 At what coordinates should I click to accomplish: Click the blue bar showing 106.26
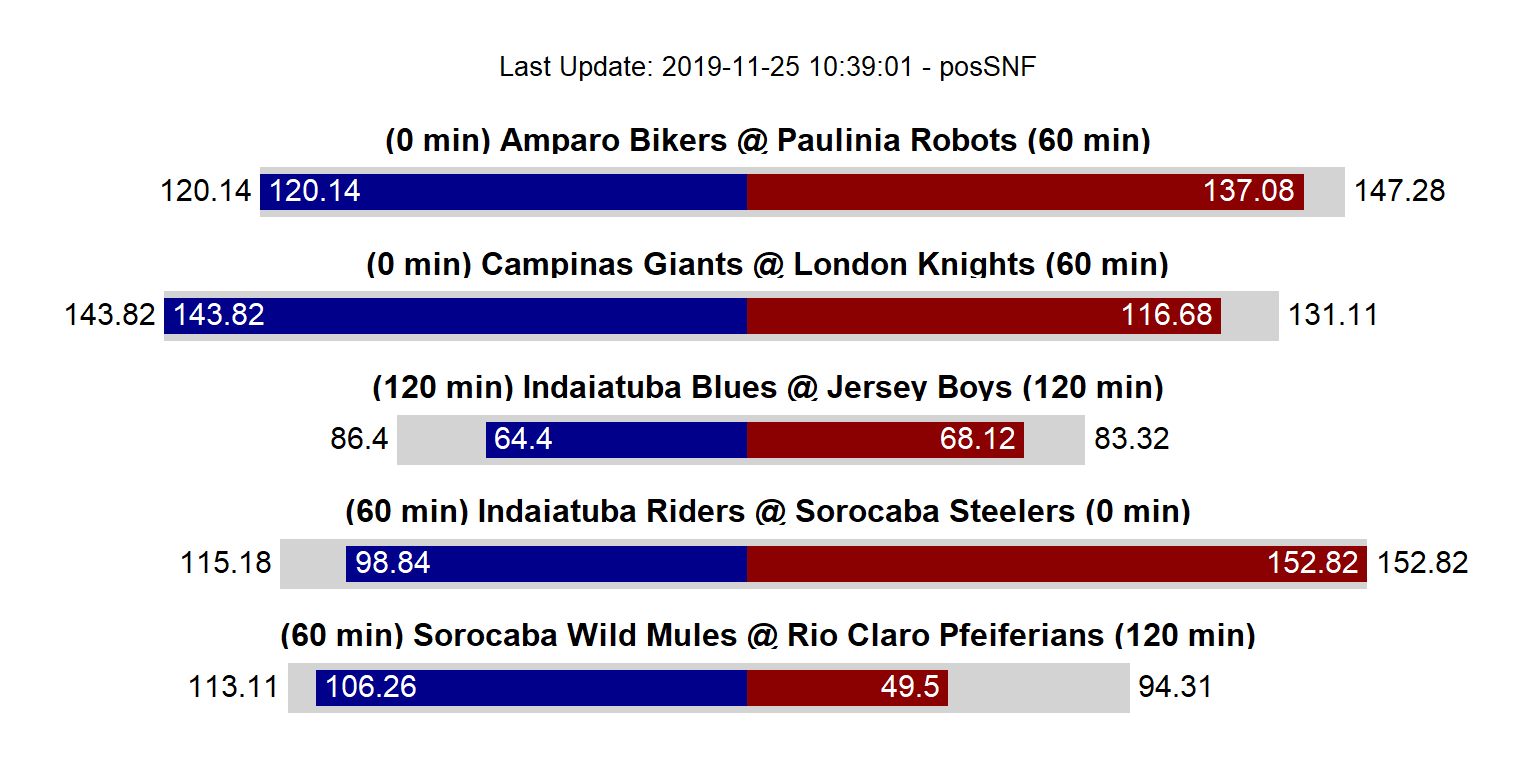(531, 687)
